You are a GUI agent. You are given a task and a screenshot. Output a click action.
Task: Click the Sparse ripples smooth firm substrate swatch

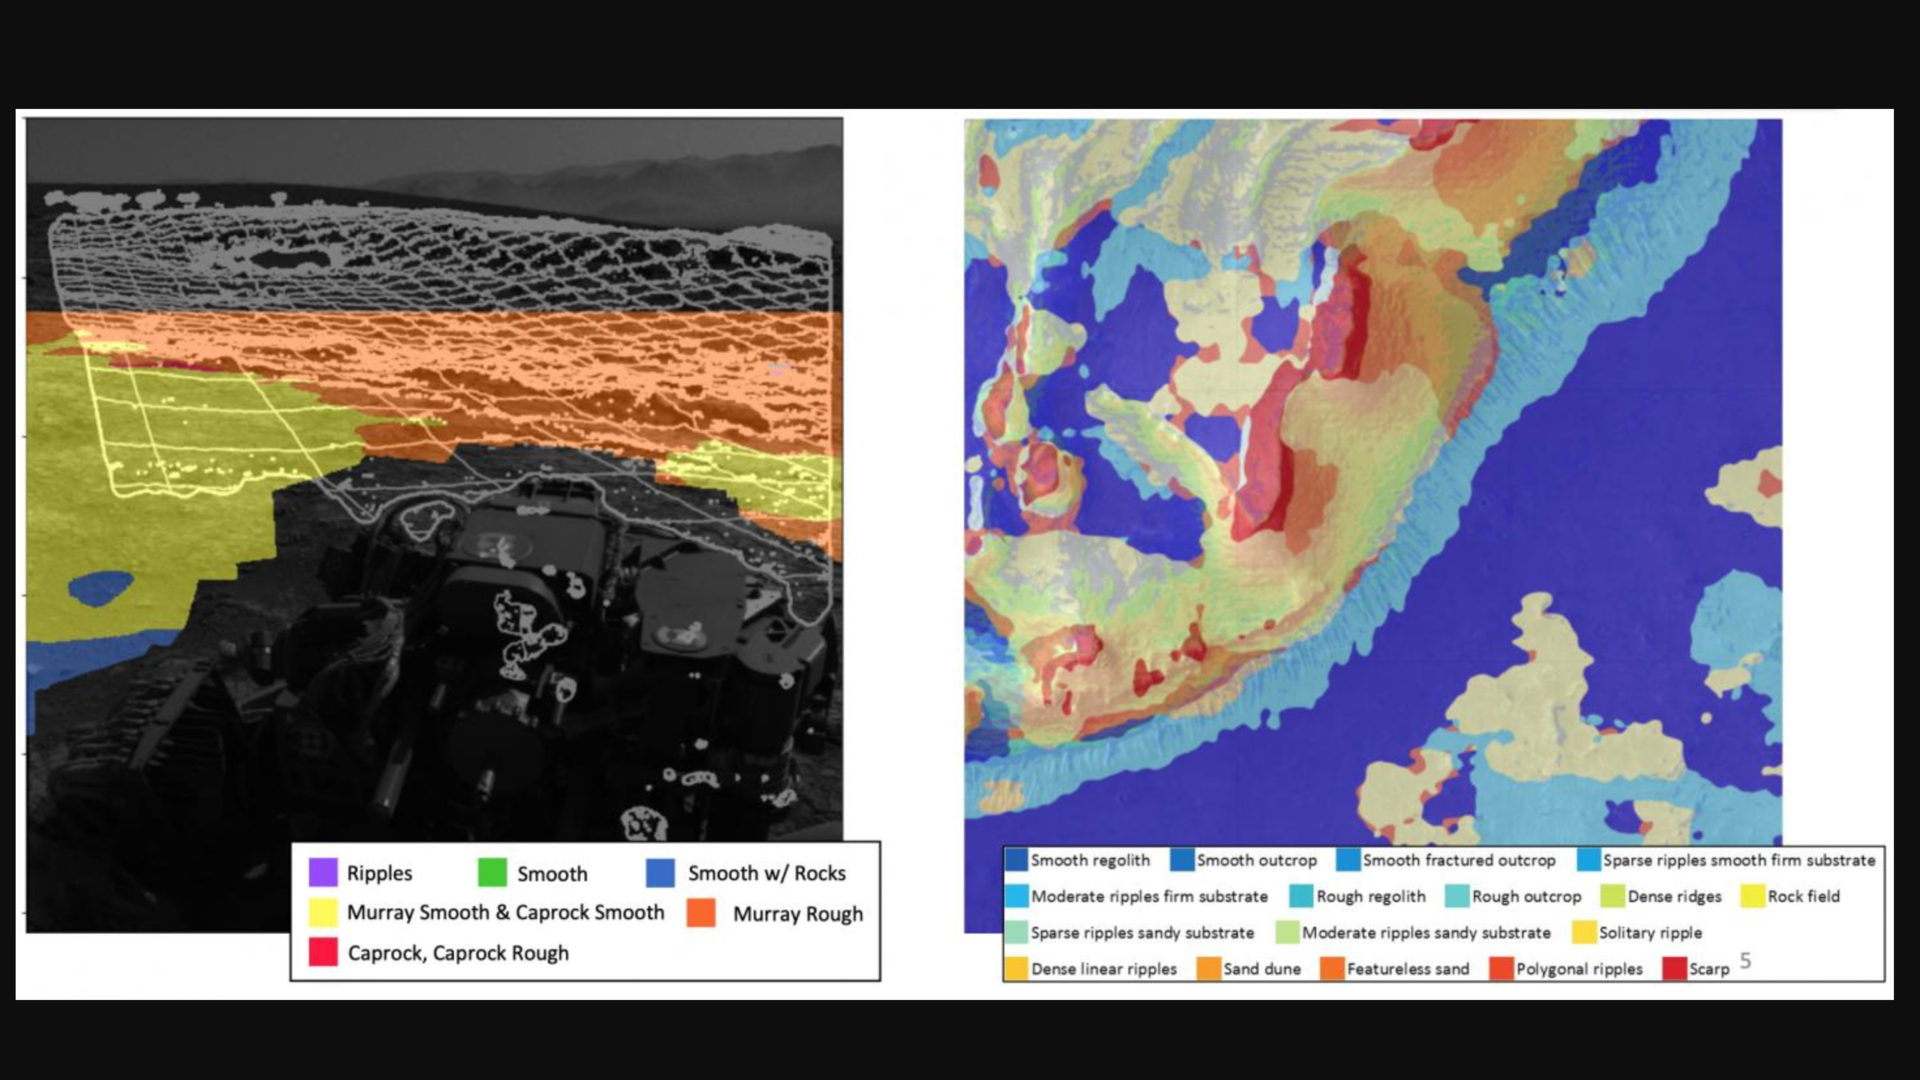[x=1589, y=860]
